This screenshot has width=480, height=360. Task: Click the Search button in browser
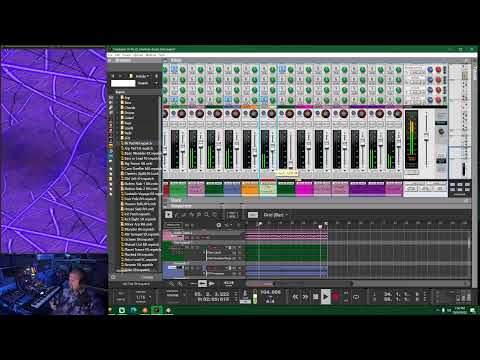pyautogui.click(x=143, y=83)
